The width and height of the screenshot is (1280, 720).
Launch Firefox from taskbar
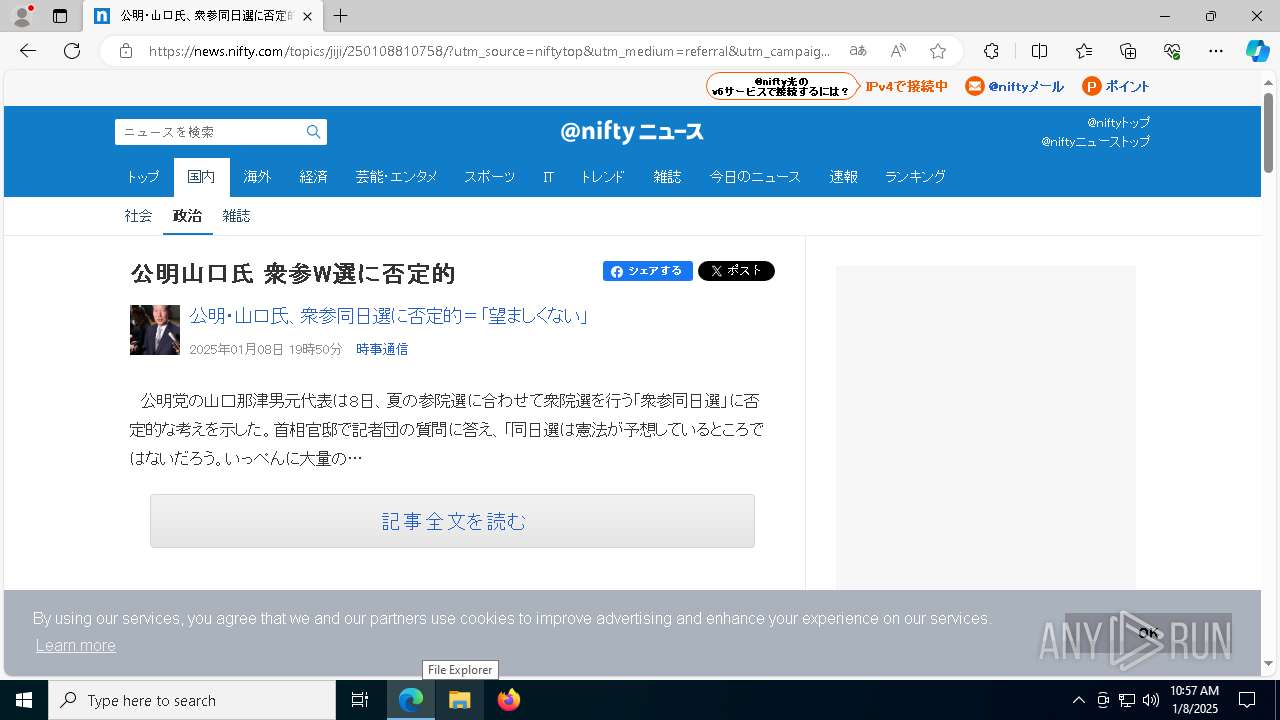(x=508, y=700)
